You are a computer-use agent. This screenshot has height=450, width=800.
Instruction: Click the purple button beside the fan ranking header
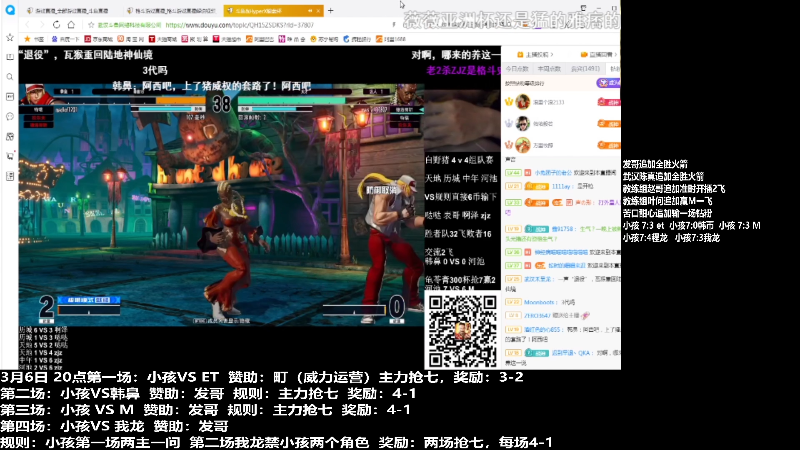coord(608,83)
